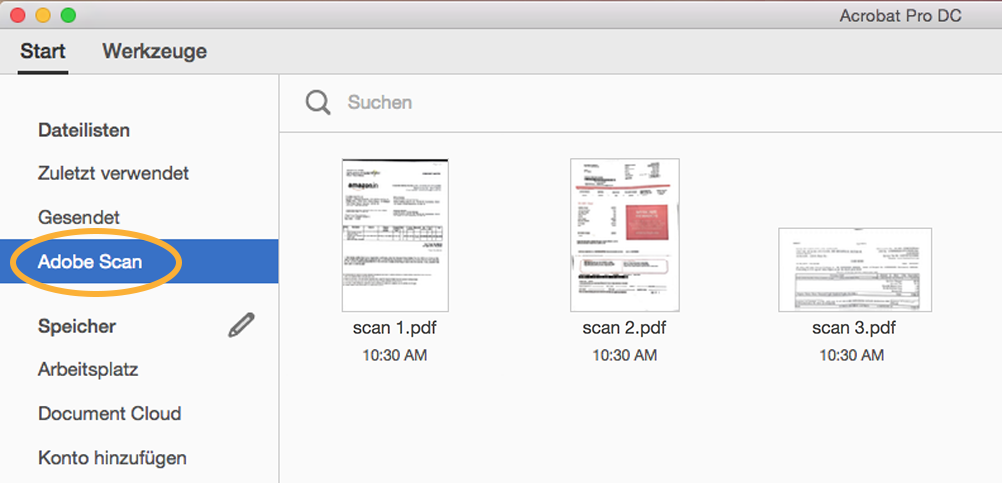Click the file name scan 2.pdf
The image size is (1002, 483).
coord(624,328)
